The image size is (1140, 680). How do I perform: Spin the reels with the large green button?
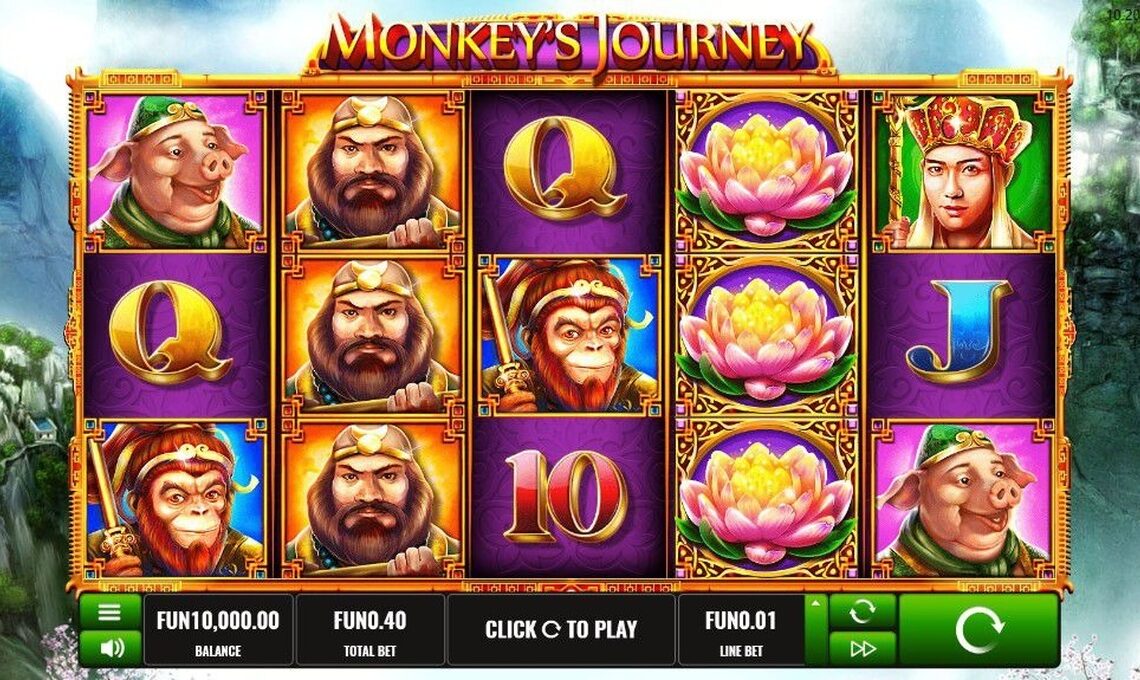(979, 629)
